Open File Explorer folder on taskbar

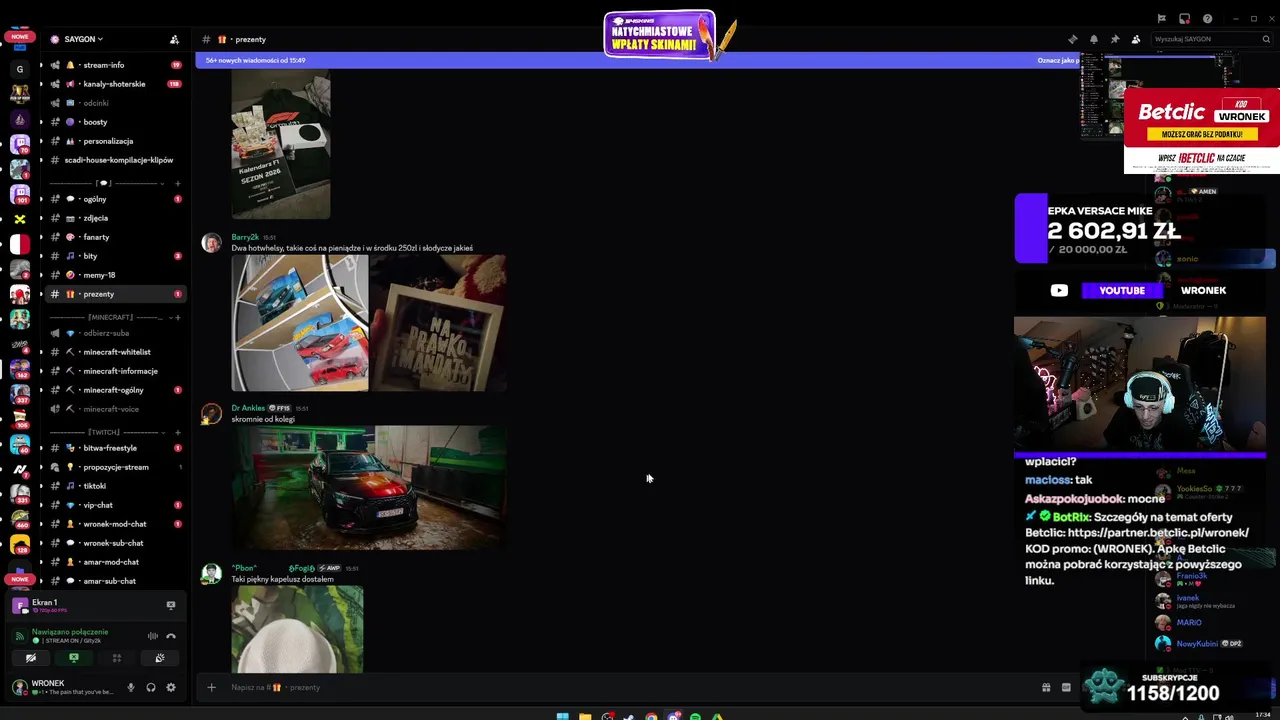click(585, 716)
